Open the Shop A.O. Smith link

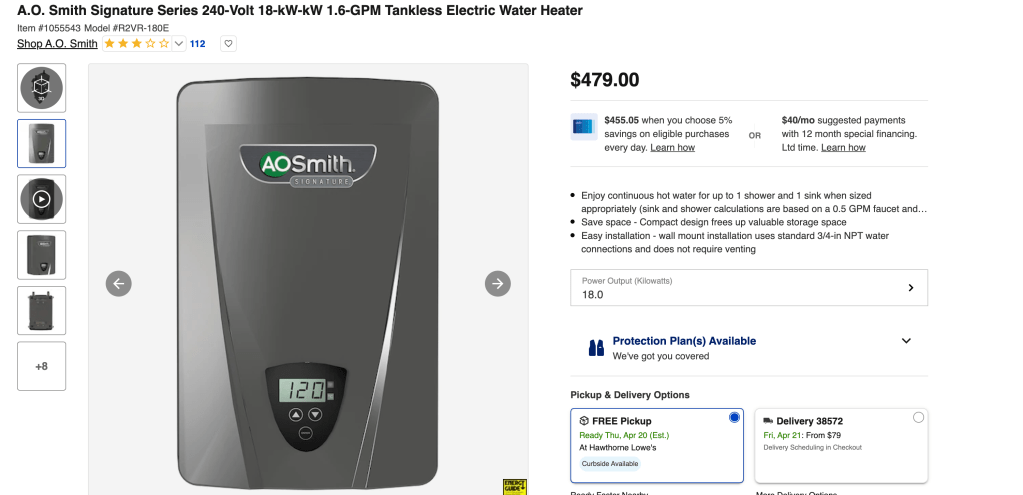pyautogui.click(x=57, y=44)
